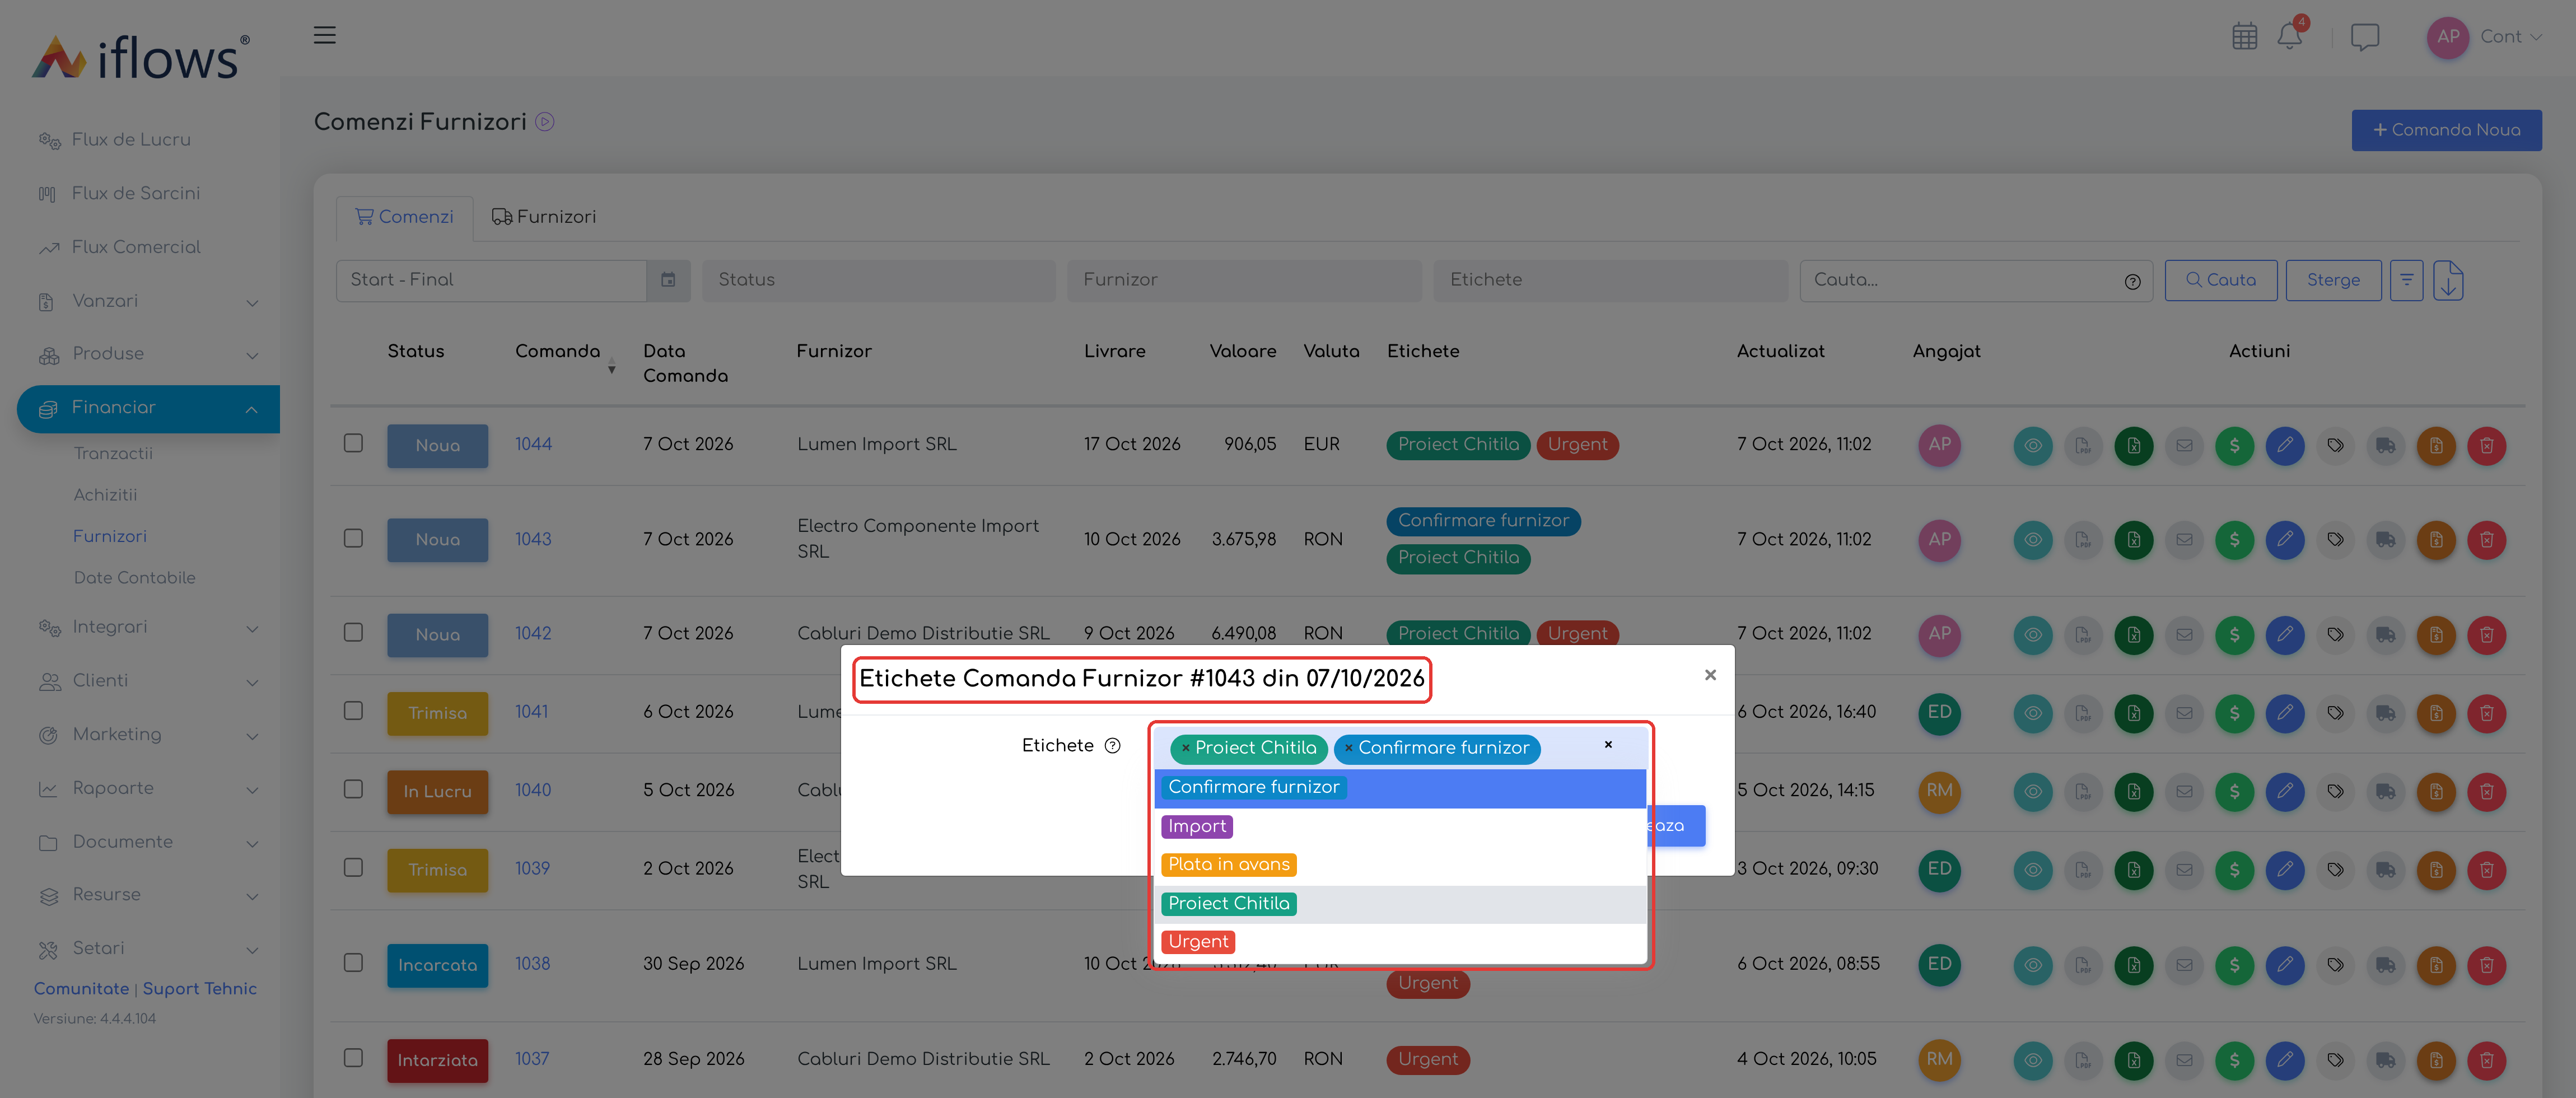Click the orange duplicate icon for order 1039

tap(2436, 870)
